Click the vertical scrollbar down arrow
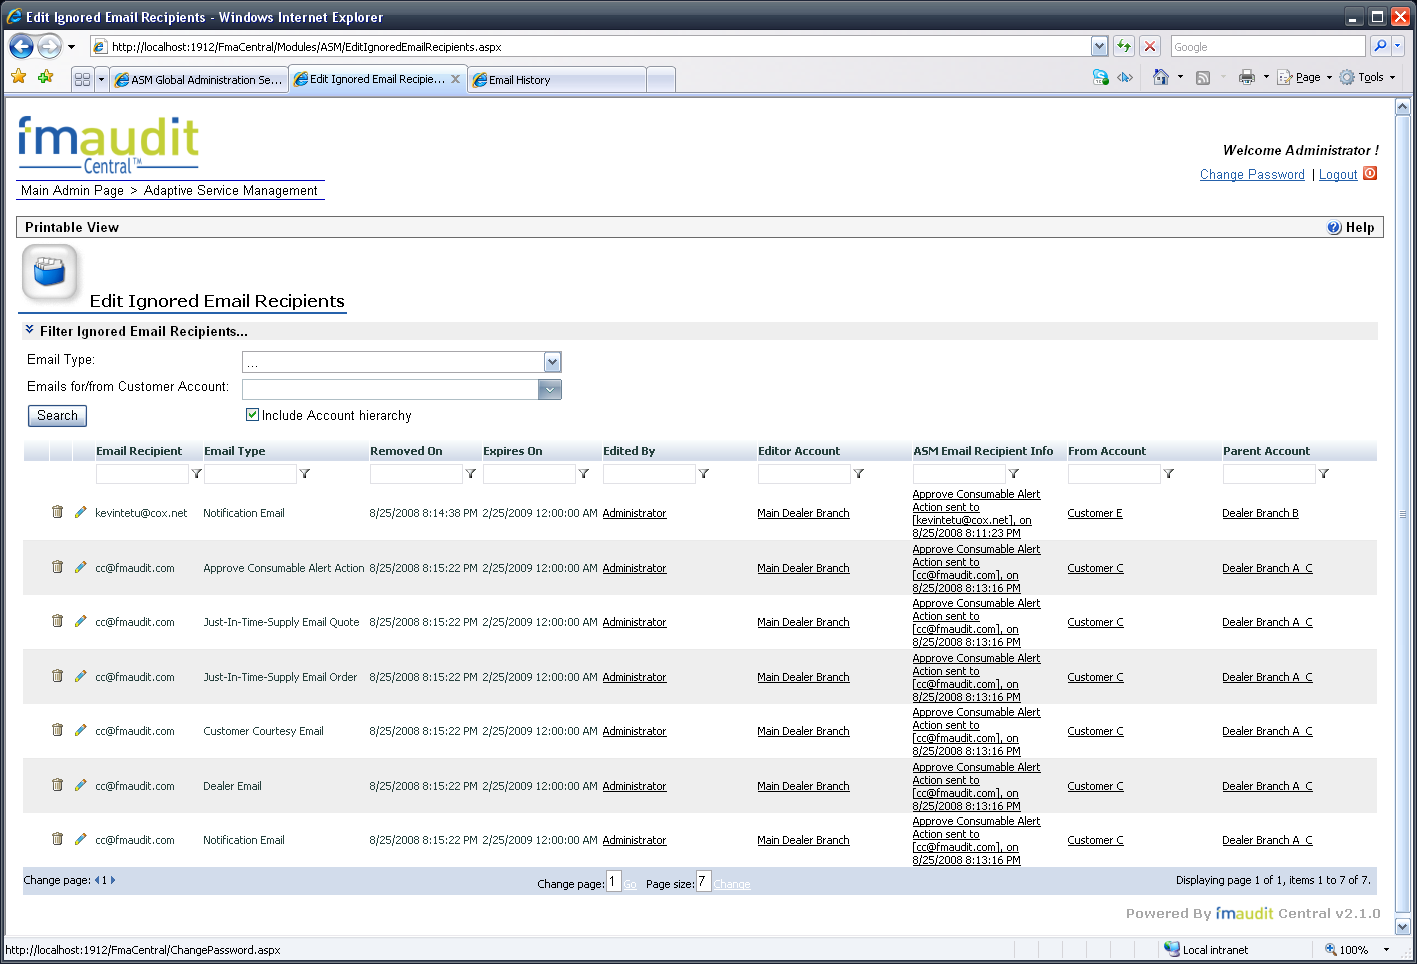Viewport: 1417px width, 964px height. coord(1402,926)
